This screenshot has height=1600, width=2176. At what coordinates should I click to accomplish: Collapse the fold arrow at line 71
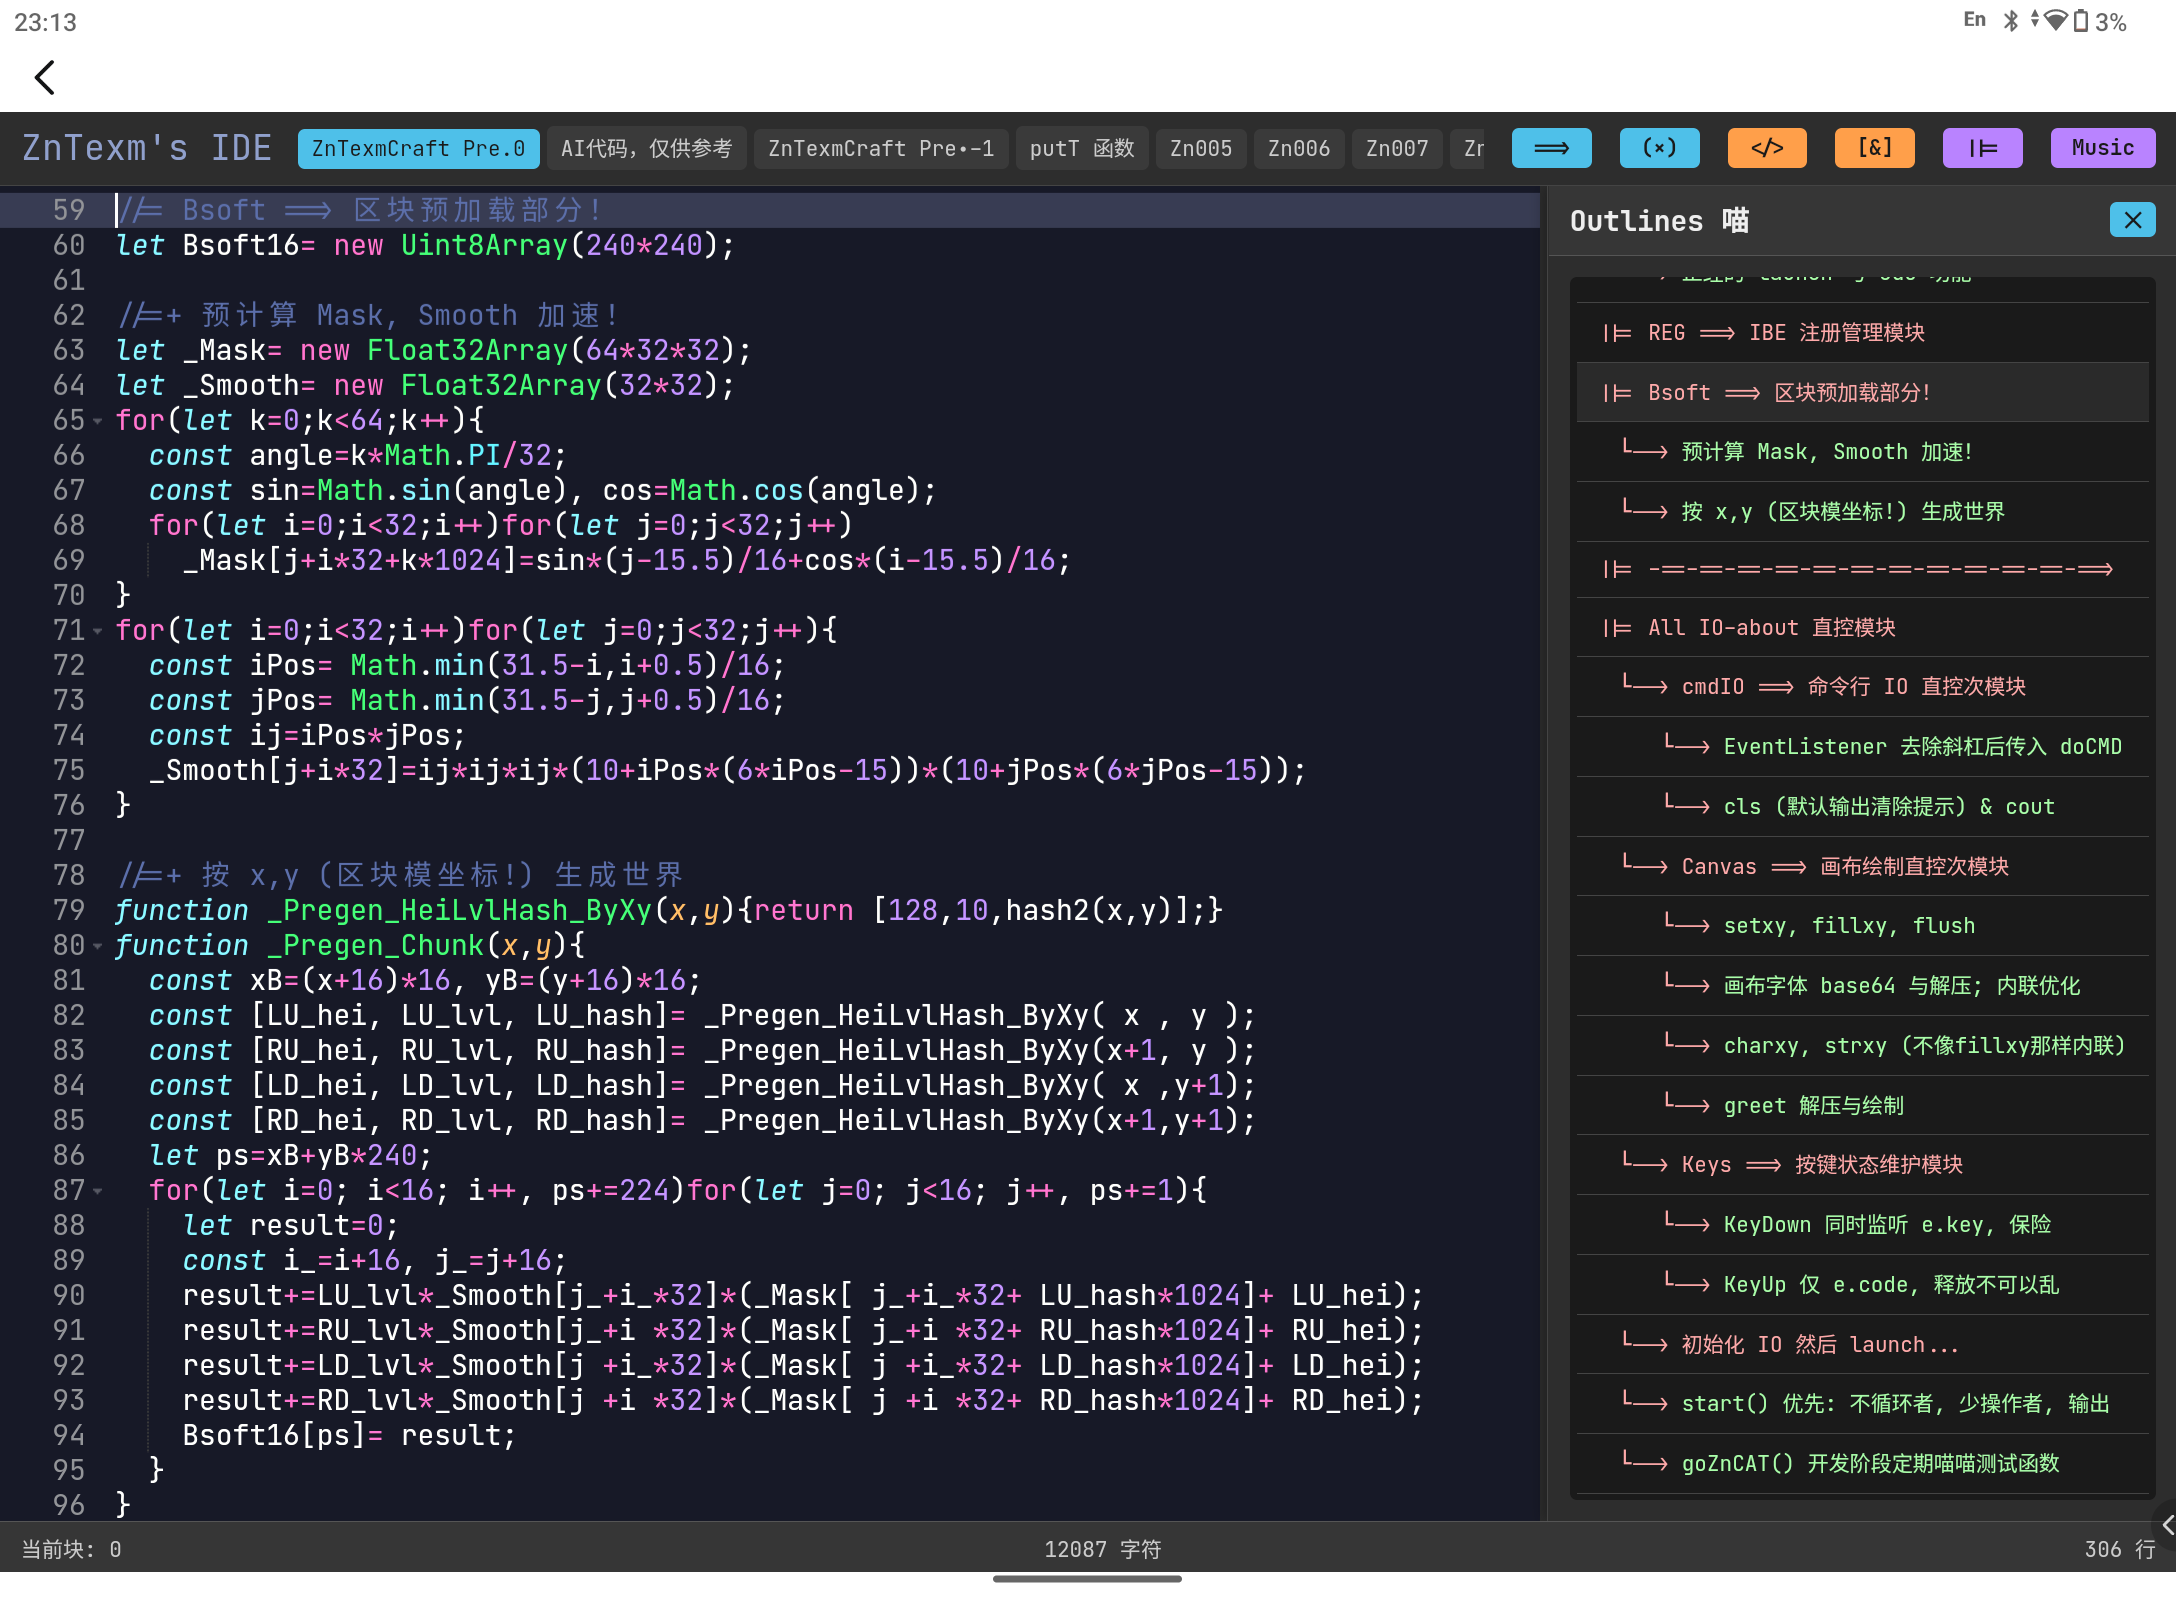pyautogui.click(x=98, y=631)
